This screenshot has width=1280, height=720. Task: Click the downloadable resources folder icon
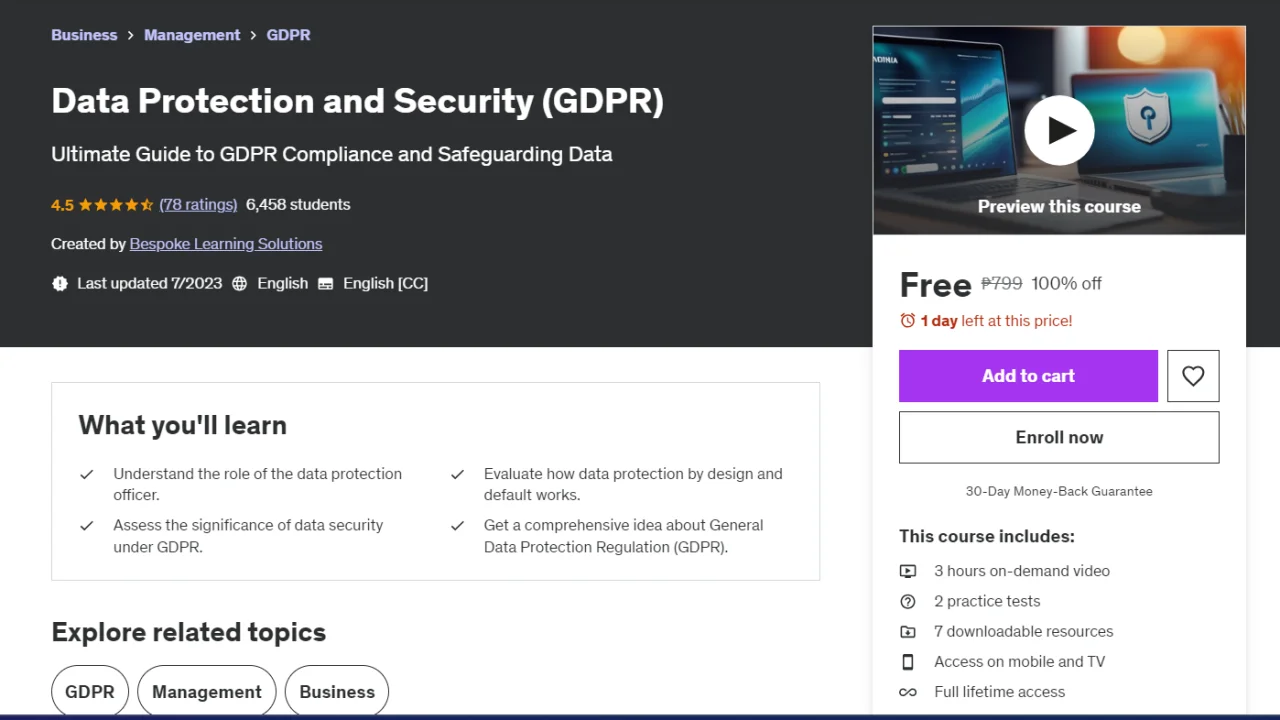(907, 631)
